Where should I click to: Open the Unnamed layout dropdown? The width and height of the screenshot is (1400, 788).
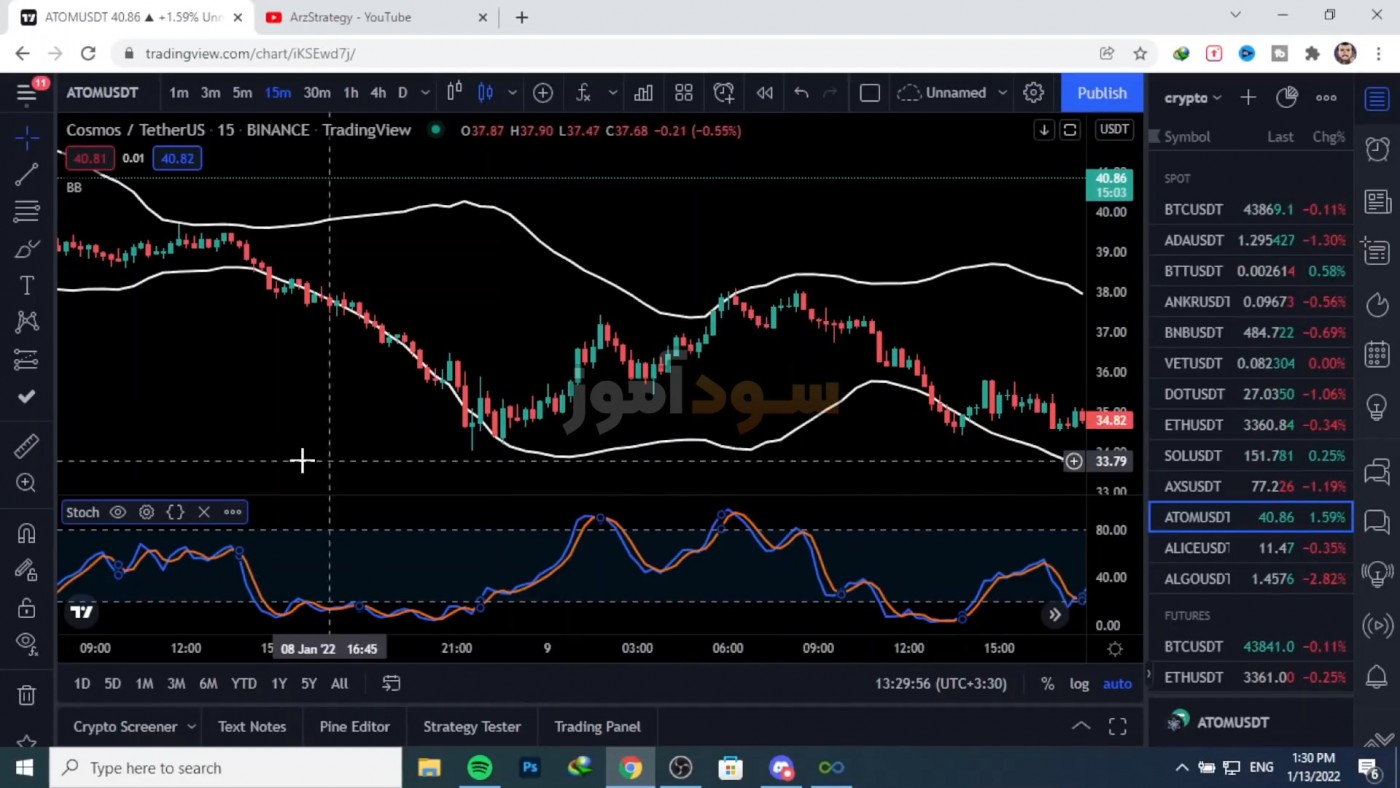tap(952, 93)
